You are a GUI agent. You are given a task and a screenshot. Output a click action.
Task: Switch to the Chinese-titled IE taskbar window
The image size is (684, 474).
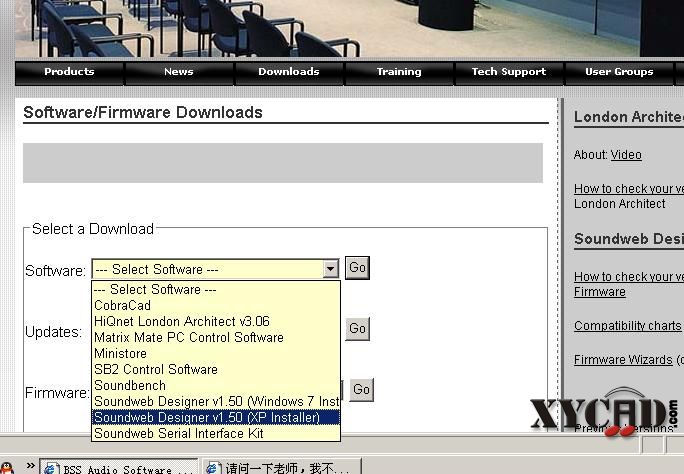282,467
